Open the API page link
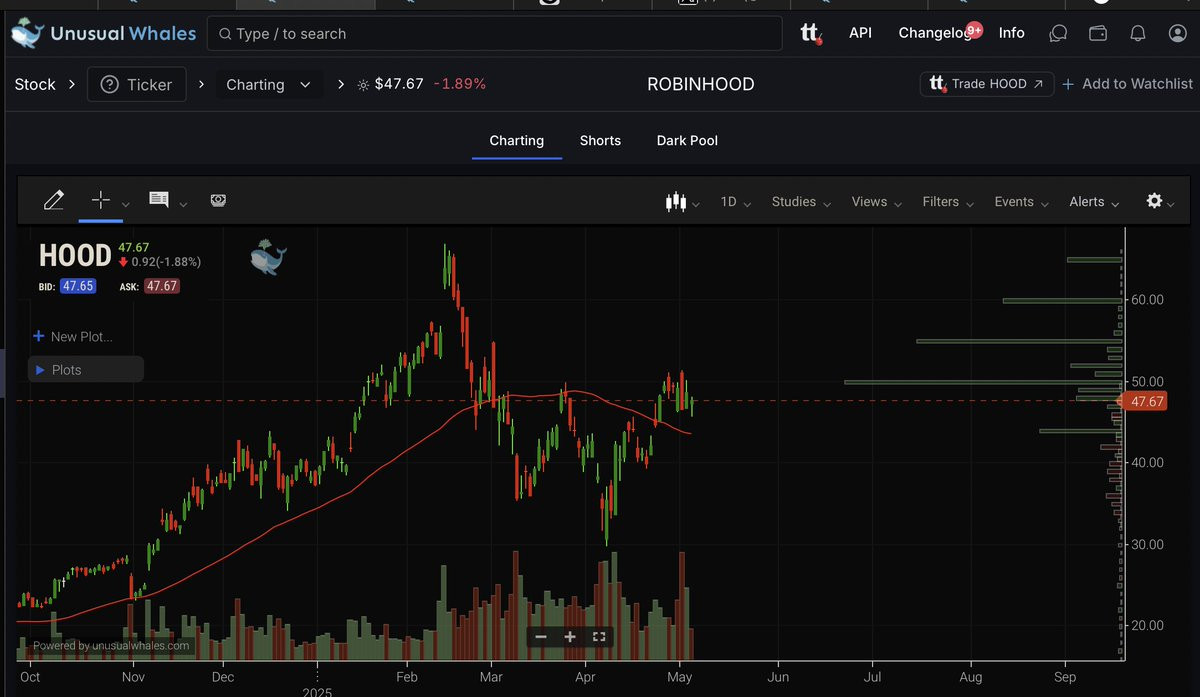 coord(860,33)
